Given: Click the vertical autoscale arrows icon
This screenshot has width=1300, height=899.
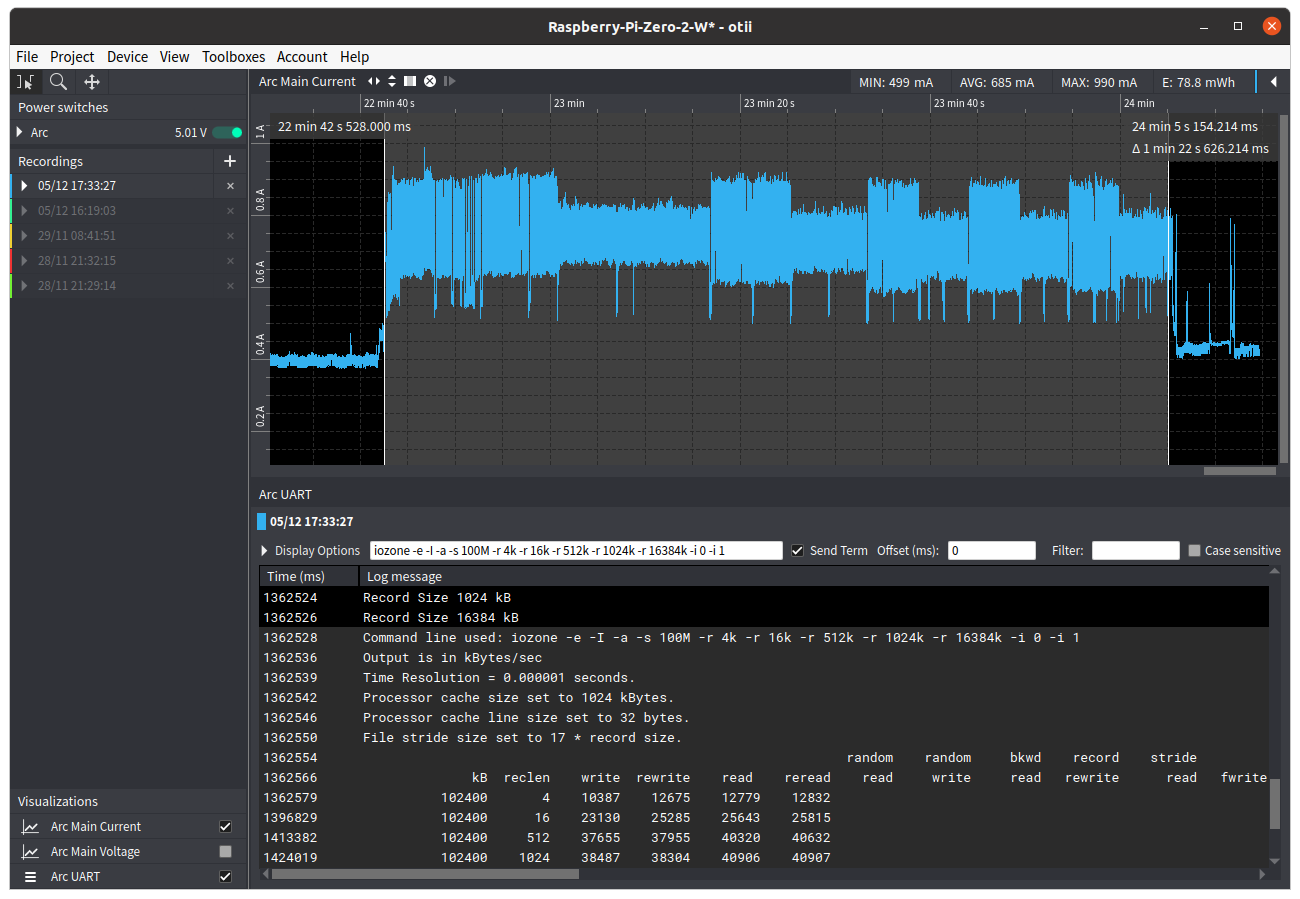Looking at the screenshot, I should tap(392, 81).
